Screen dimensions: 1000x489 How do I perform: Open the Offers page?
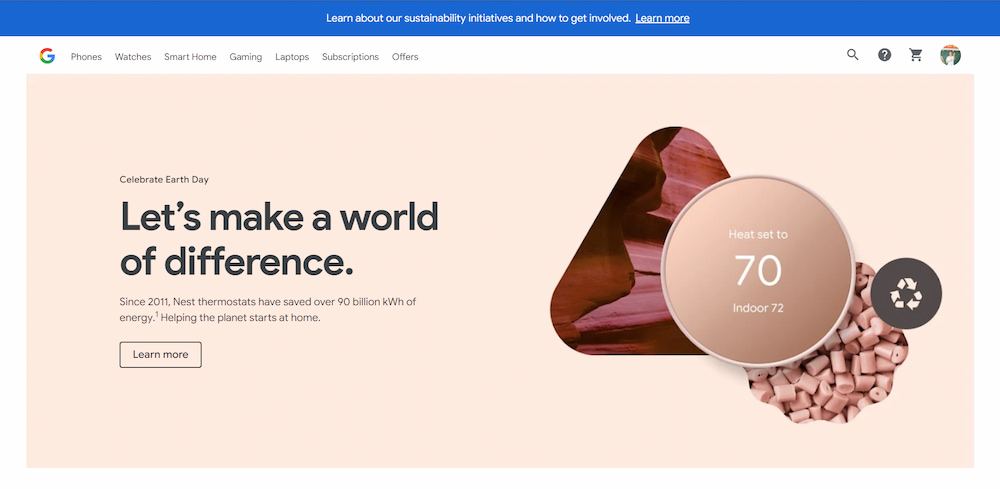(x=405, y=57)
